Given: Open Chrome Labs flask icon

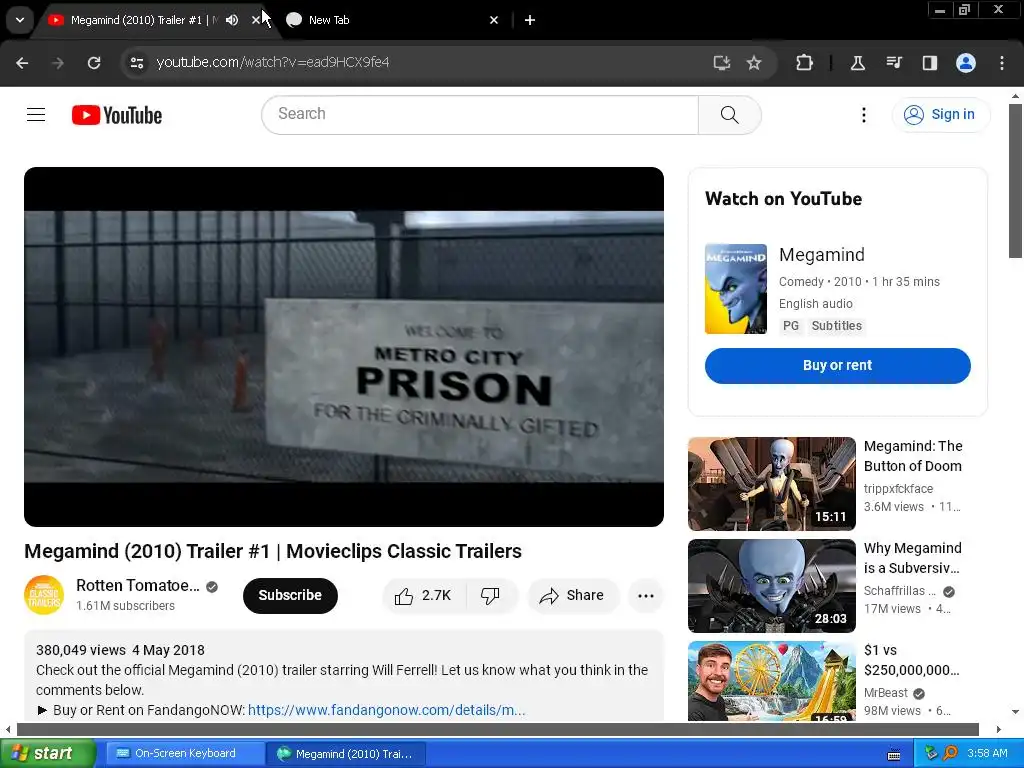Looking at the screenshot, I should click(857, 63).
